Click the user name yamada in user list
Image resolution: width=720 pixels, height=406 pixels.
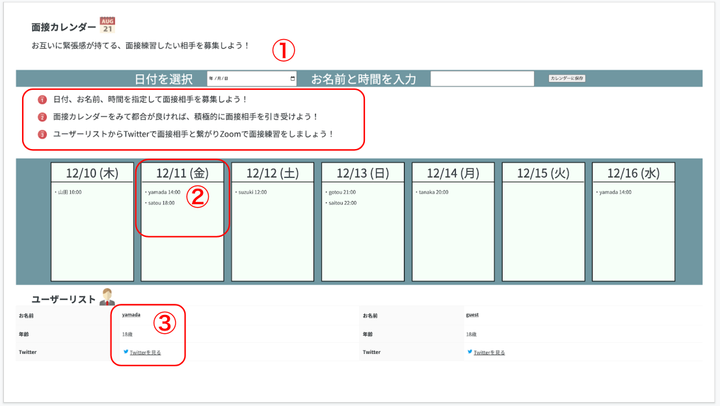click(x=131, y=315)
